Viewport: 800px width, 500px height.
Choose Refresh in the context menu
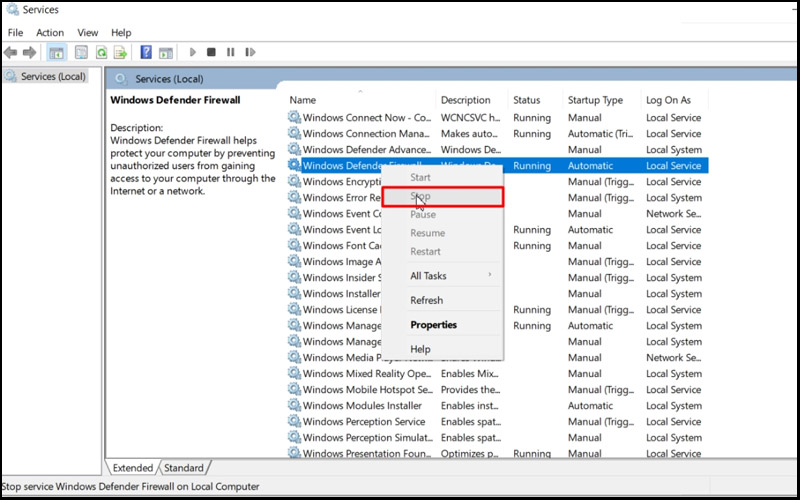(442, 301)
